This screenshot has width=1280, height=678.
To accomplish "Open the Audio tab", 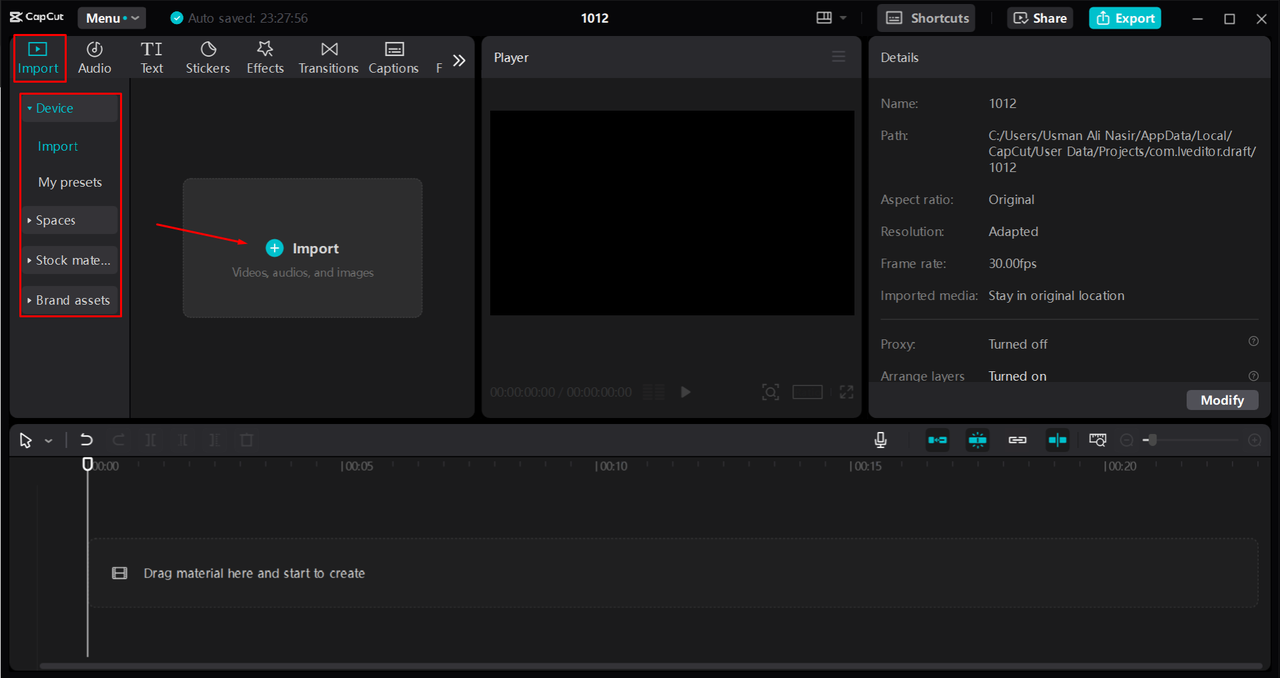I will [95, 58].
